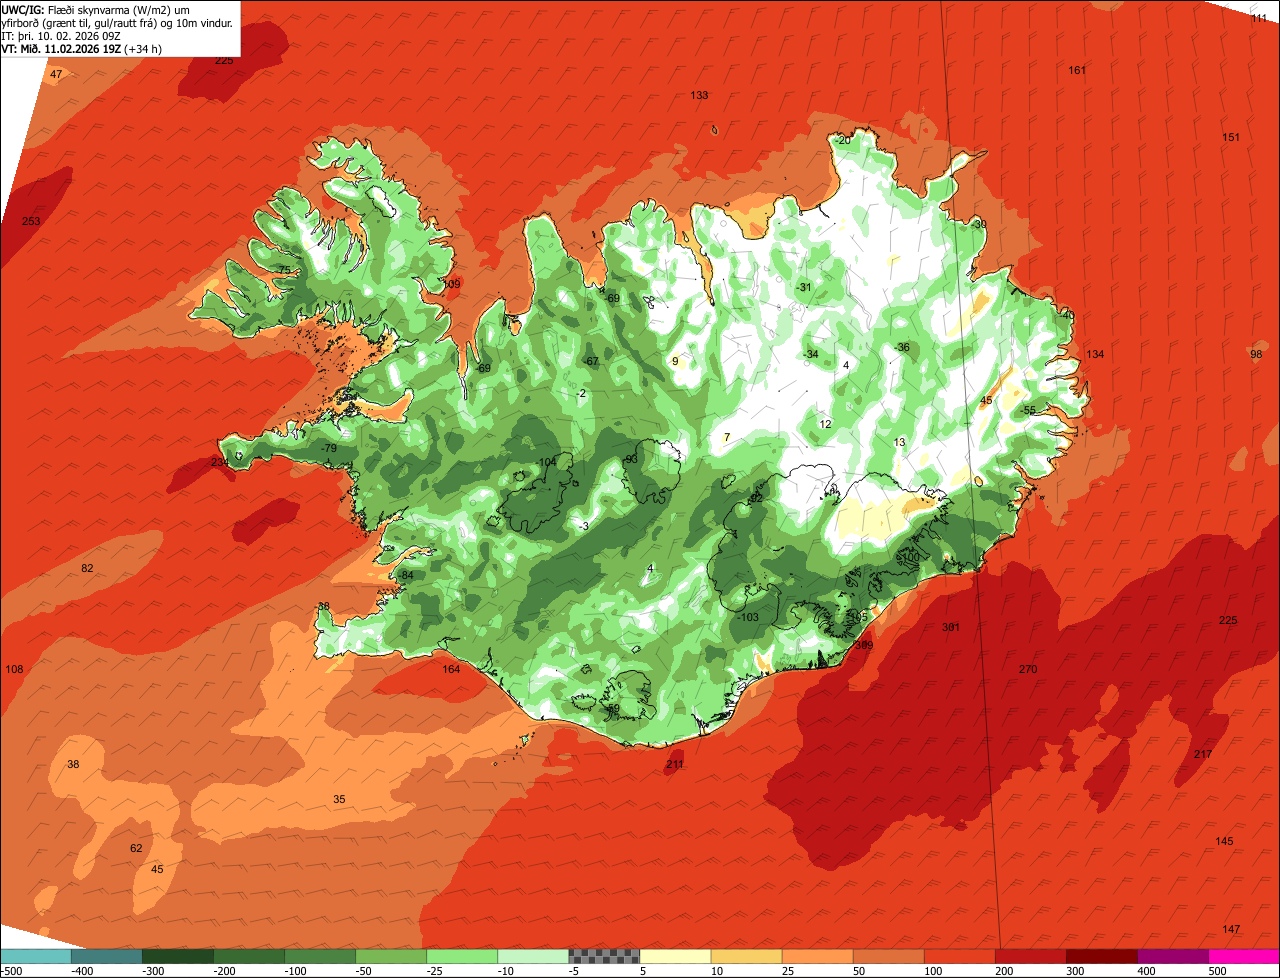Image resolution: width=1280 pixels, height=978 pixels.
Task: Select the pale yellow 5 to 10 swatch
Action: point(675,956)
